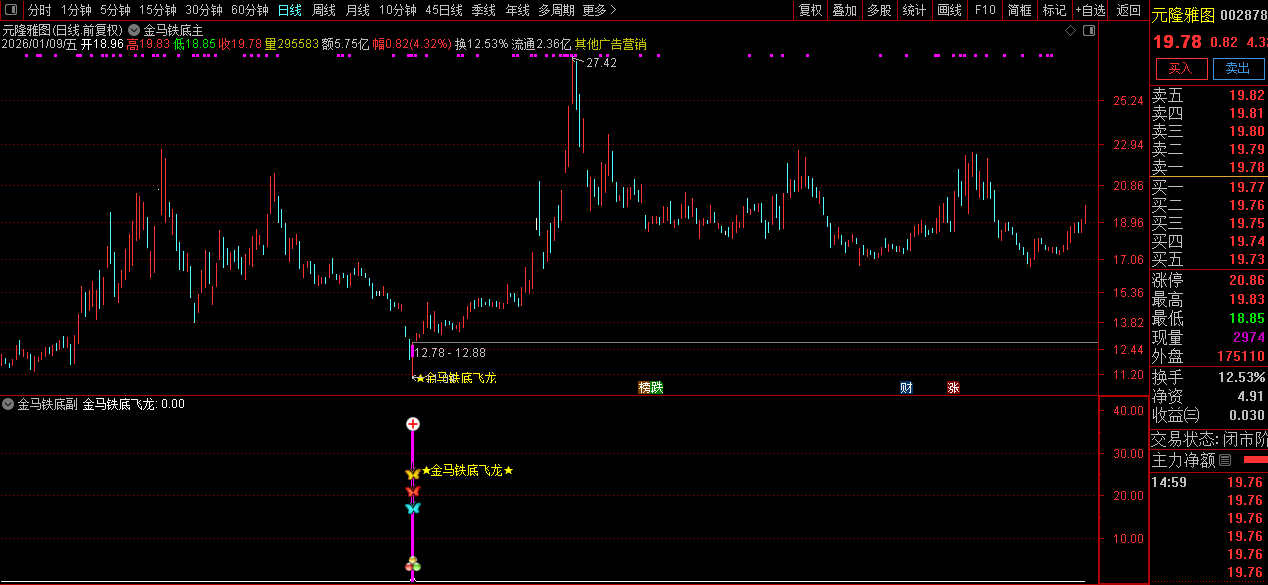Click the 买一 price 19.77
This screenshot has height=585, width=1268.
point(1246,187)
